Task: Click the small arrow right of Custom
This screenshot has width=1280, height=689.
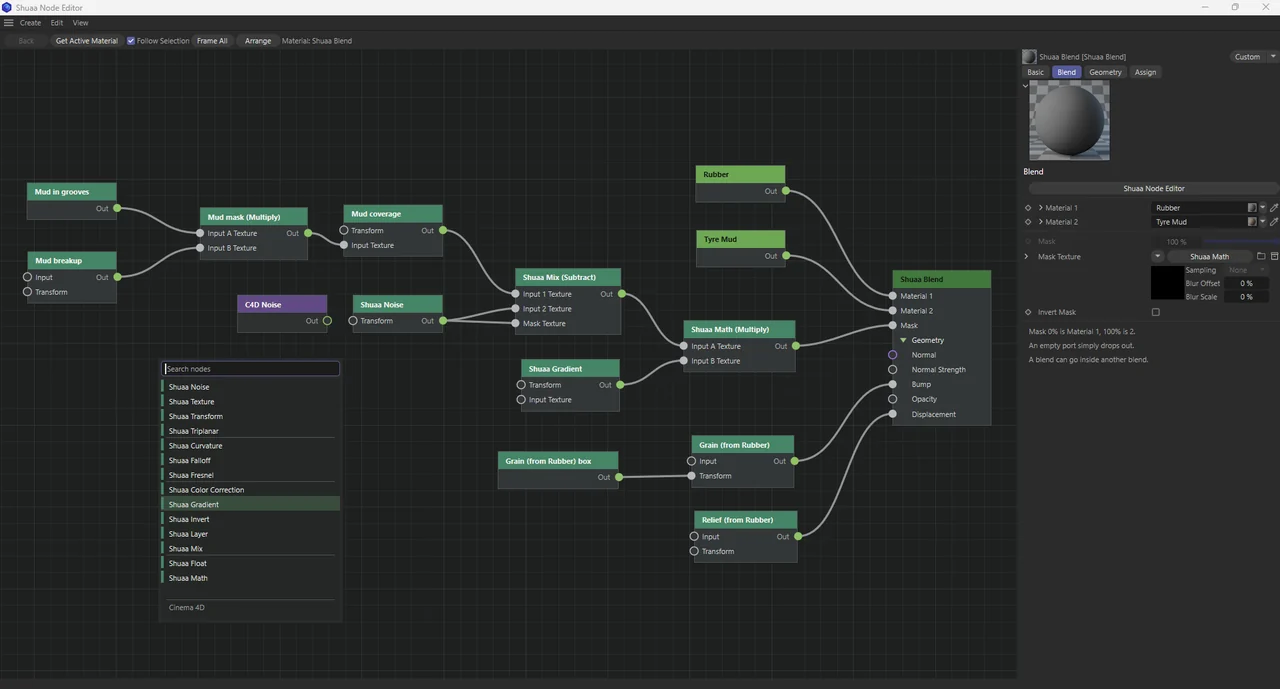Action: click(x=1274, y=57)
